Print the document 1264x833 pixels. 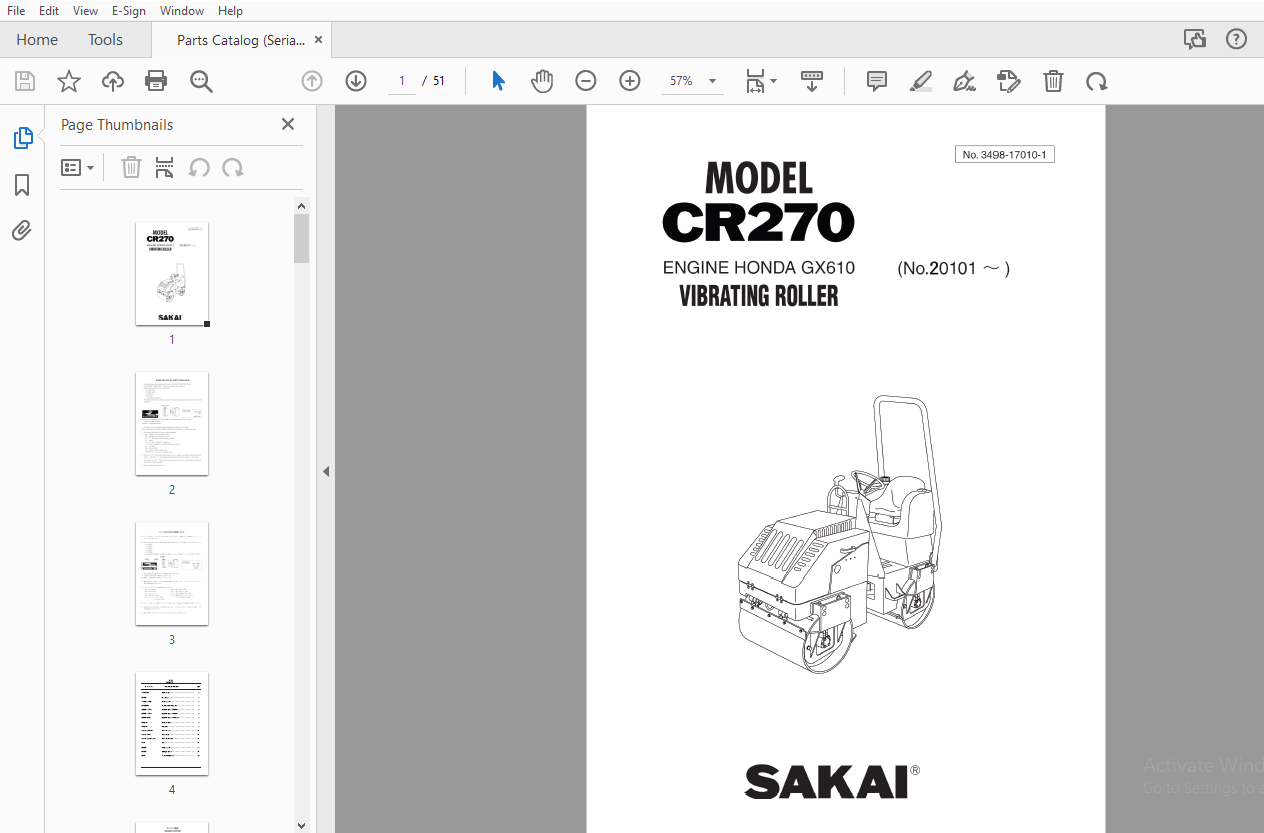click(156, 81)
